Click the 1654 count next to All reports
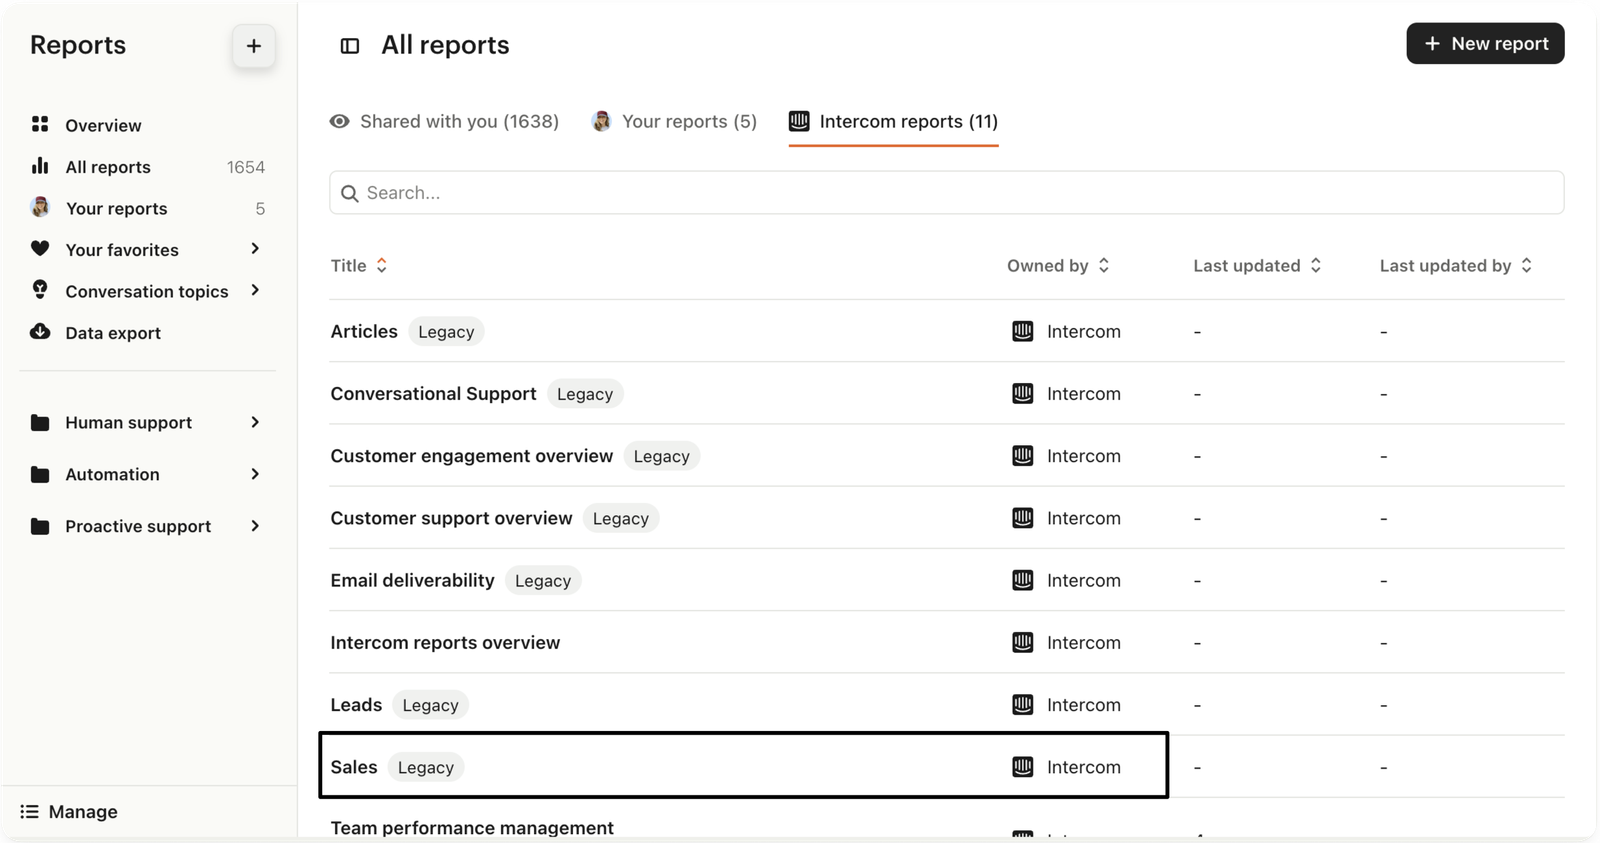 coord(246,167)
